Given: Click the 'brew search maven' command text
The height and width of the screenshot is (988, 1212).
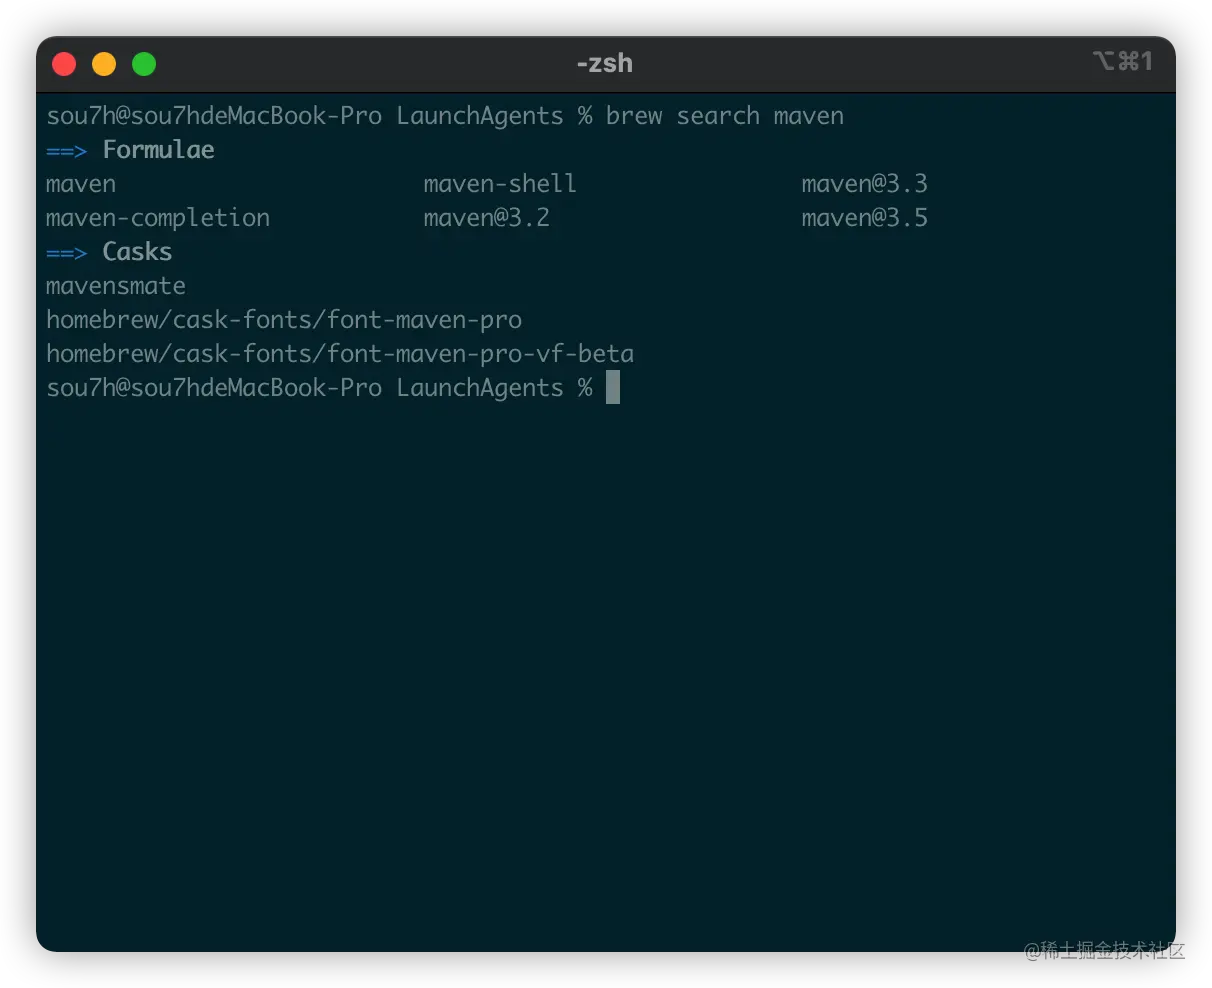Looking at the screenshot, I should click(725, 116).
